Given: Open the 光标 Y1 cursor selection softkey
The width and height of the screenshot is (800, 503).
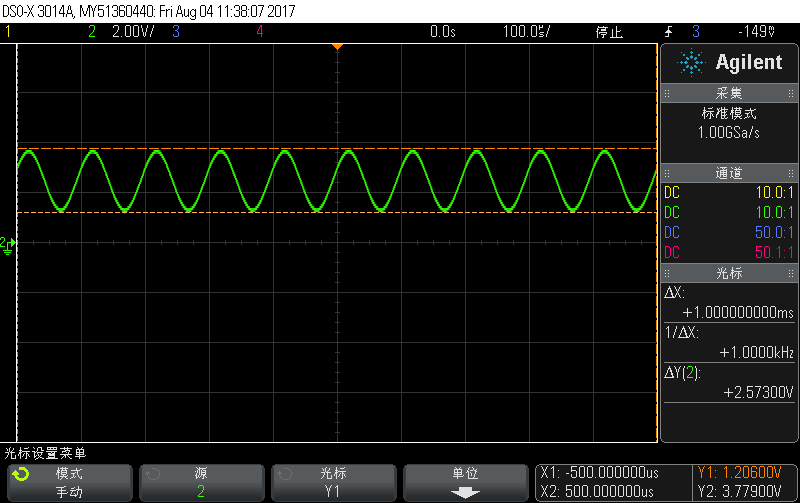Looking at the screenshot, I should (334, 483).
